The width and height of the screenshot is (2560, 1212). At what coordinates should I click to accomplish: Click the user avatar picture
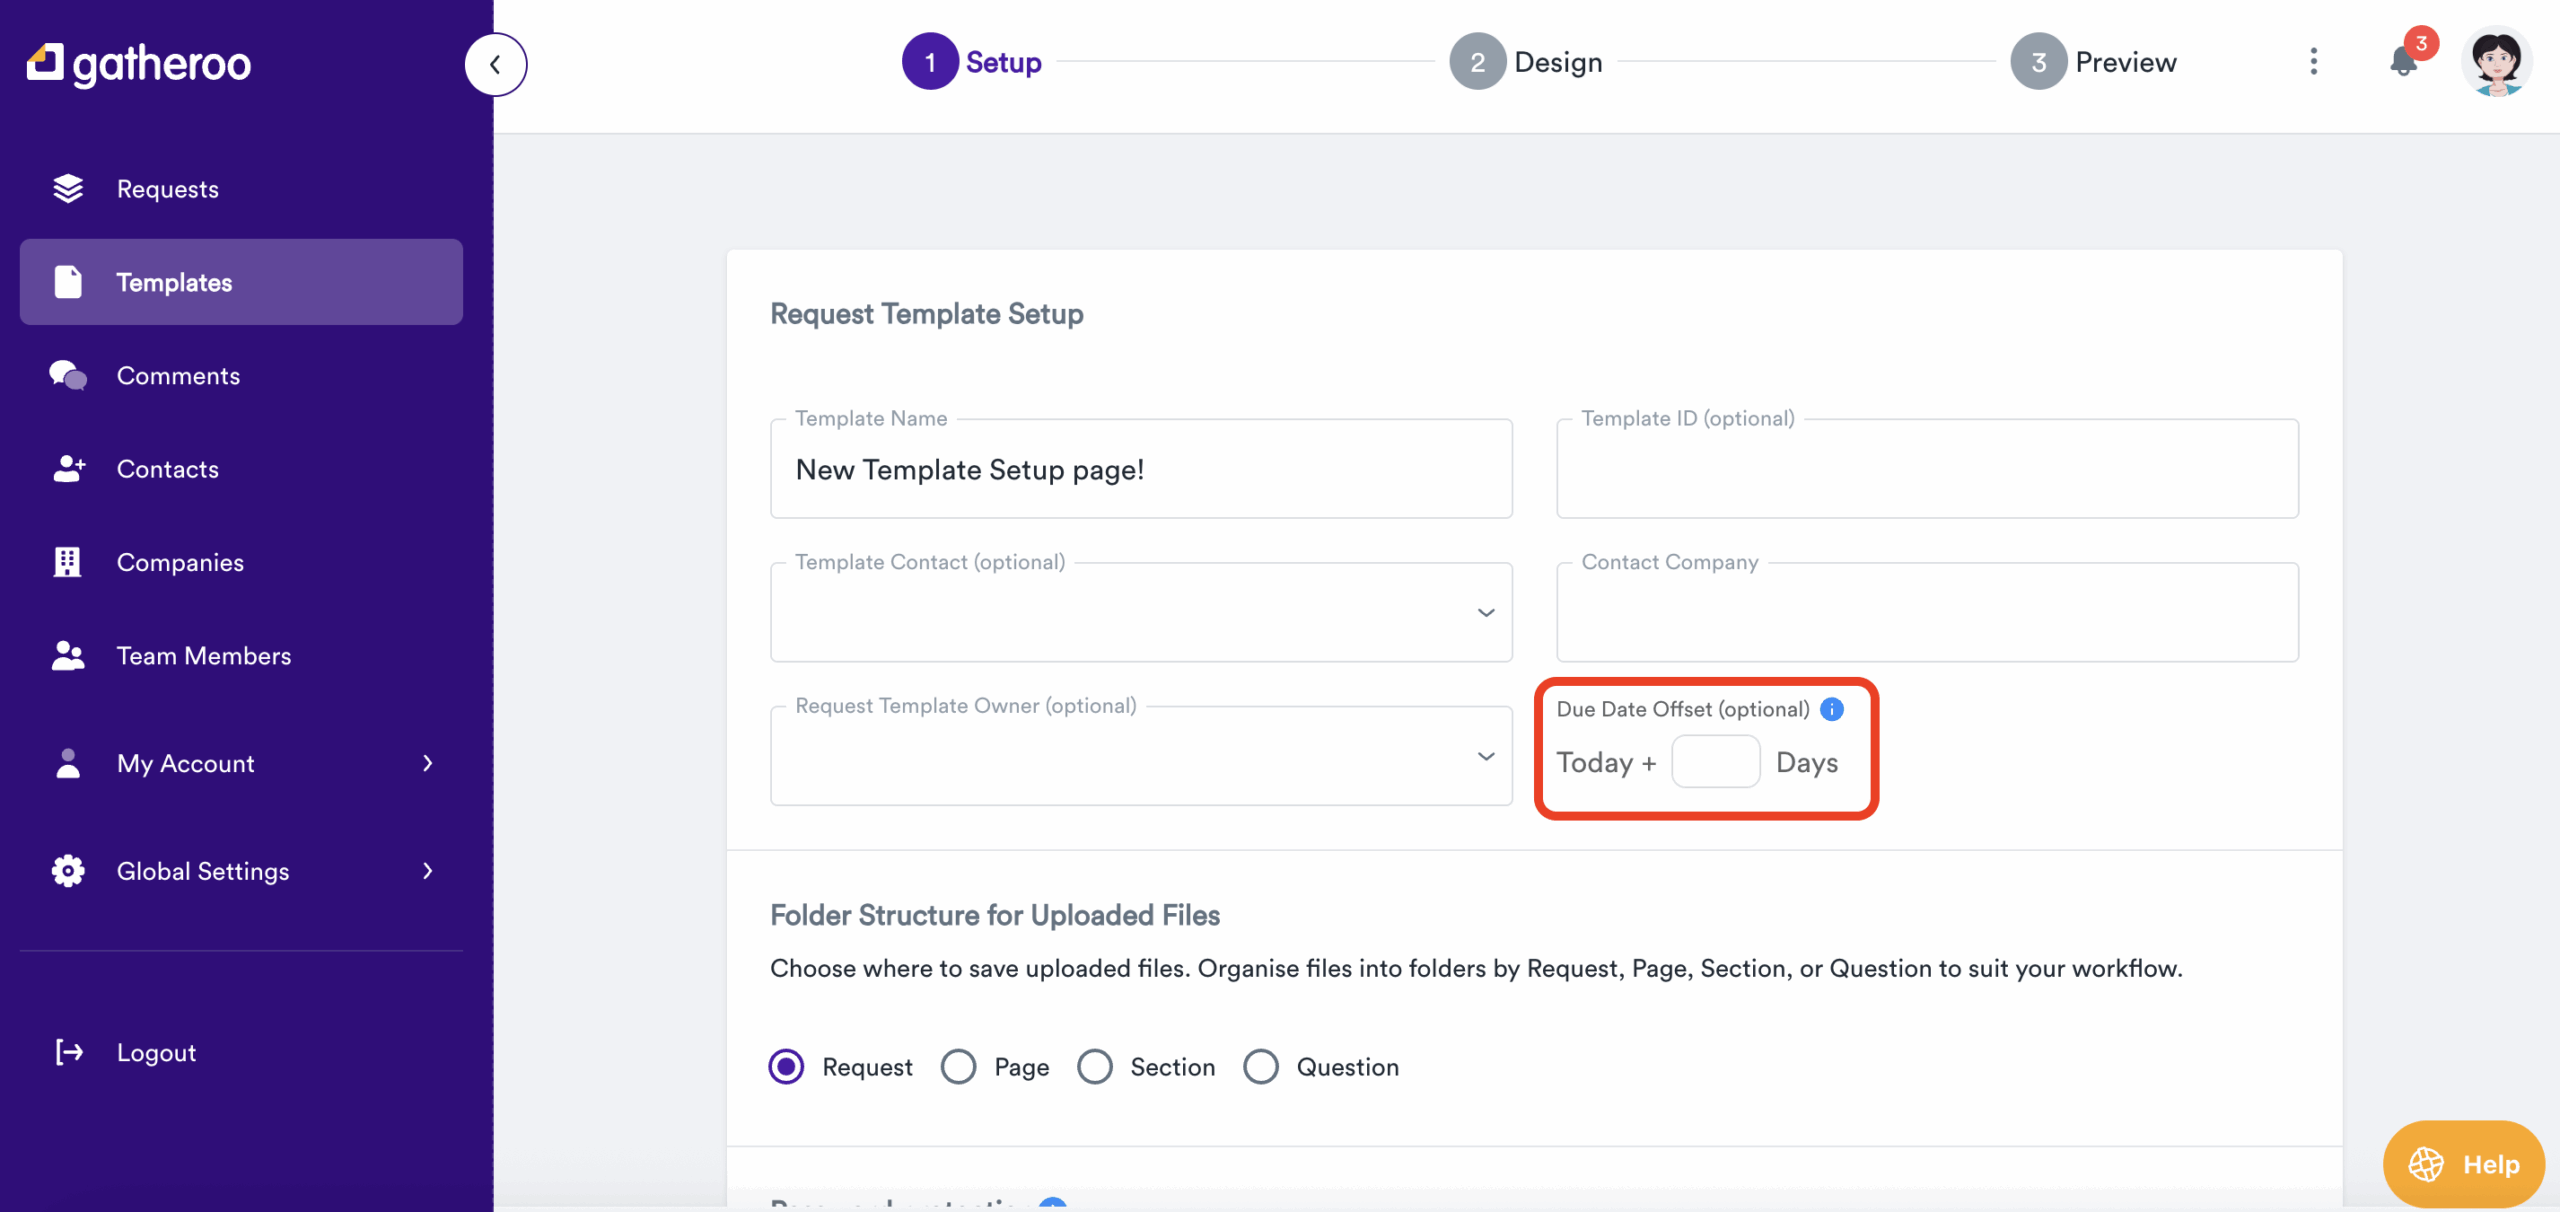click(2496, 62)
